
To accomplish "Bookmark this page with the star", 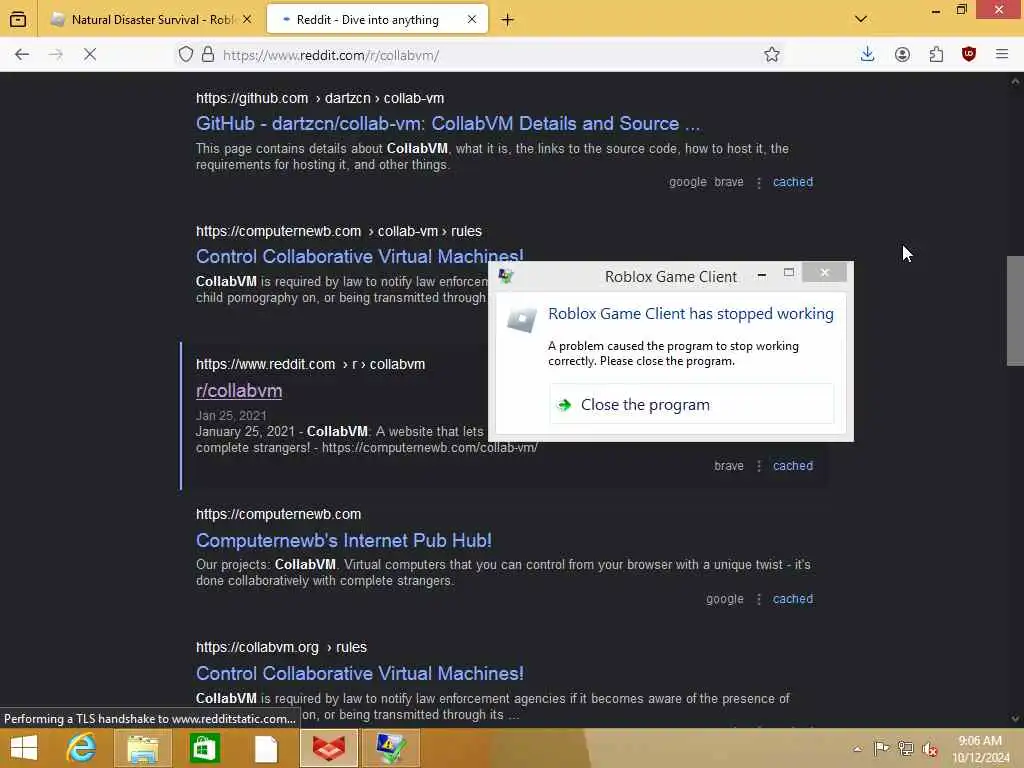I will pos(772,54).
